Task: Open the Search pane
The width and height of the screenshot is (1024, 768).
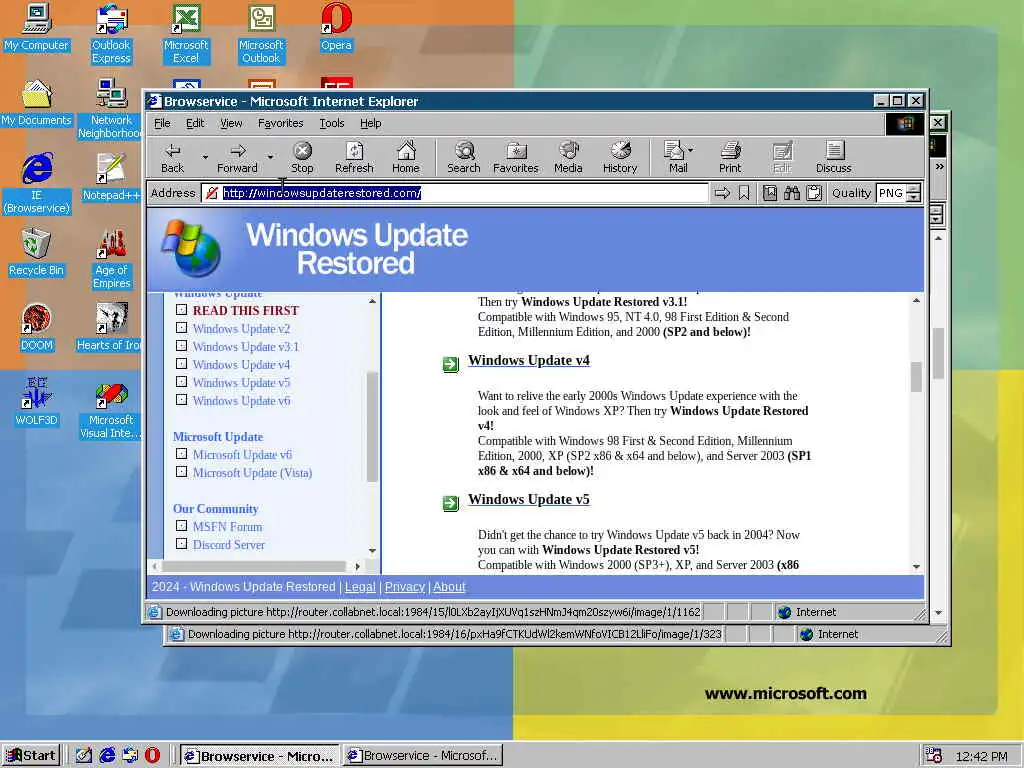Action: point(464,158)
